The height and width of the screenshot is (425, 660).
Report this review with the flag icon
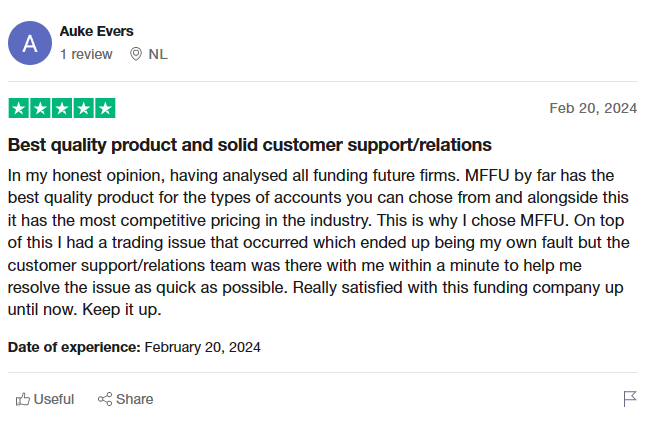(x=630, y=398)
